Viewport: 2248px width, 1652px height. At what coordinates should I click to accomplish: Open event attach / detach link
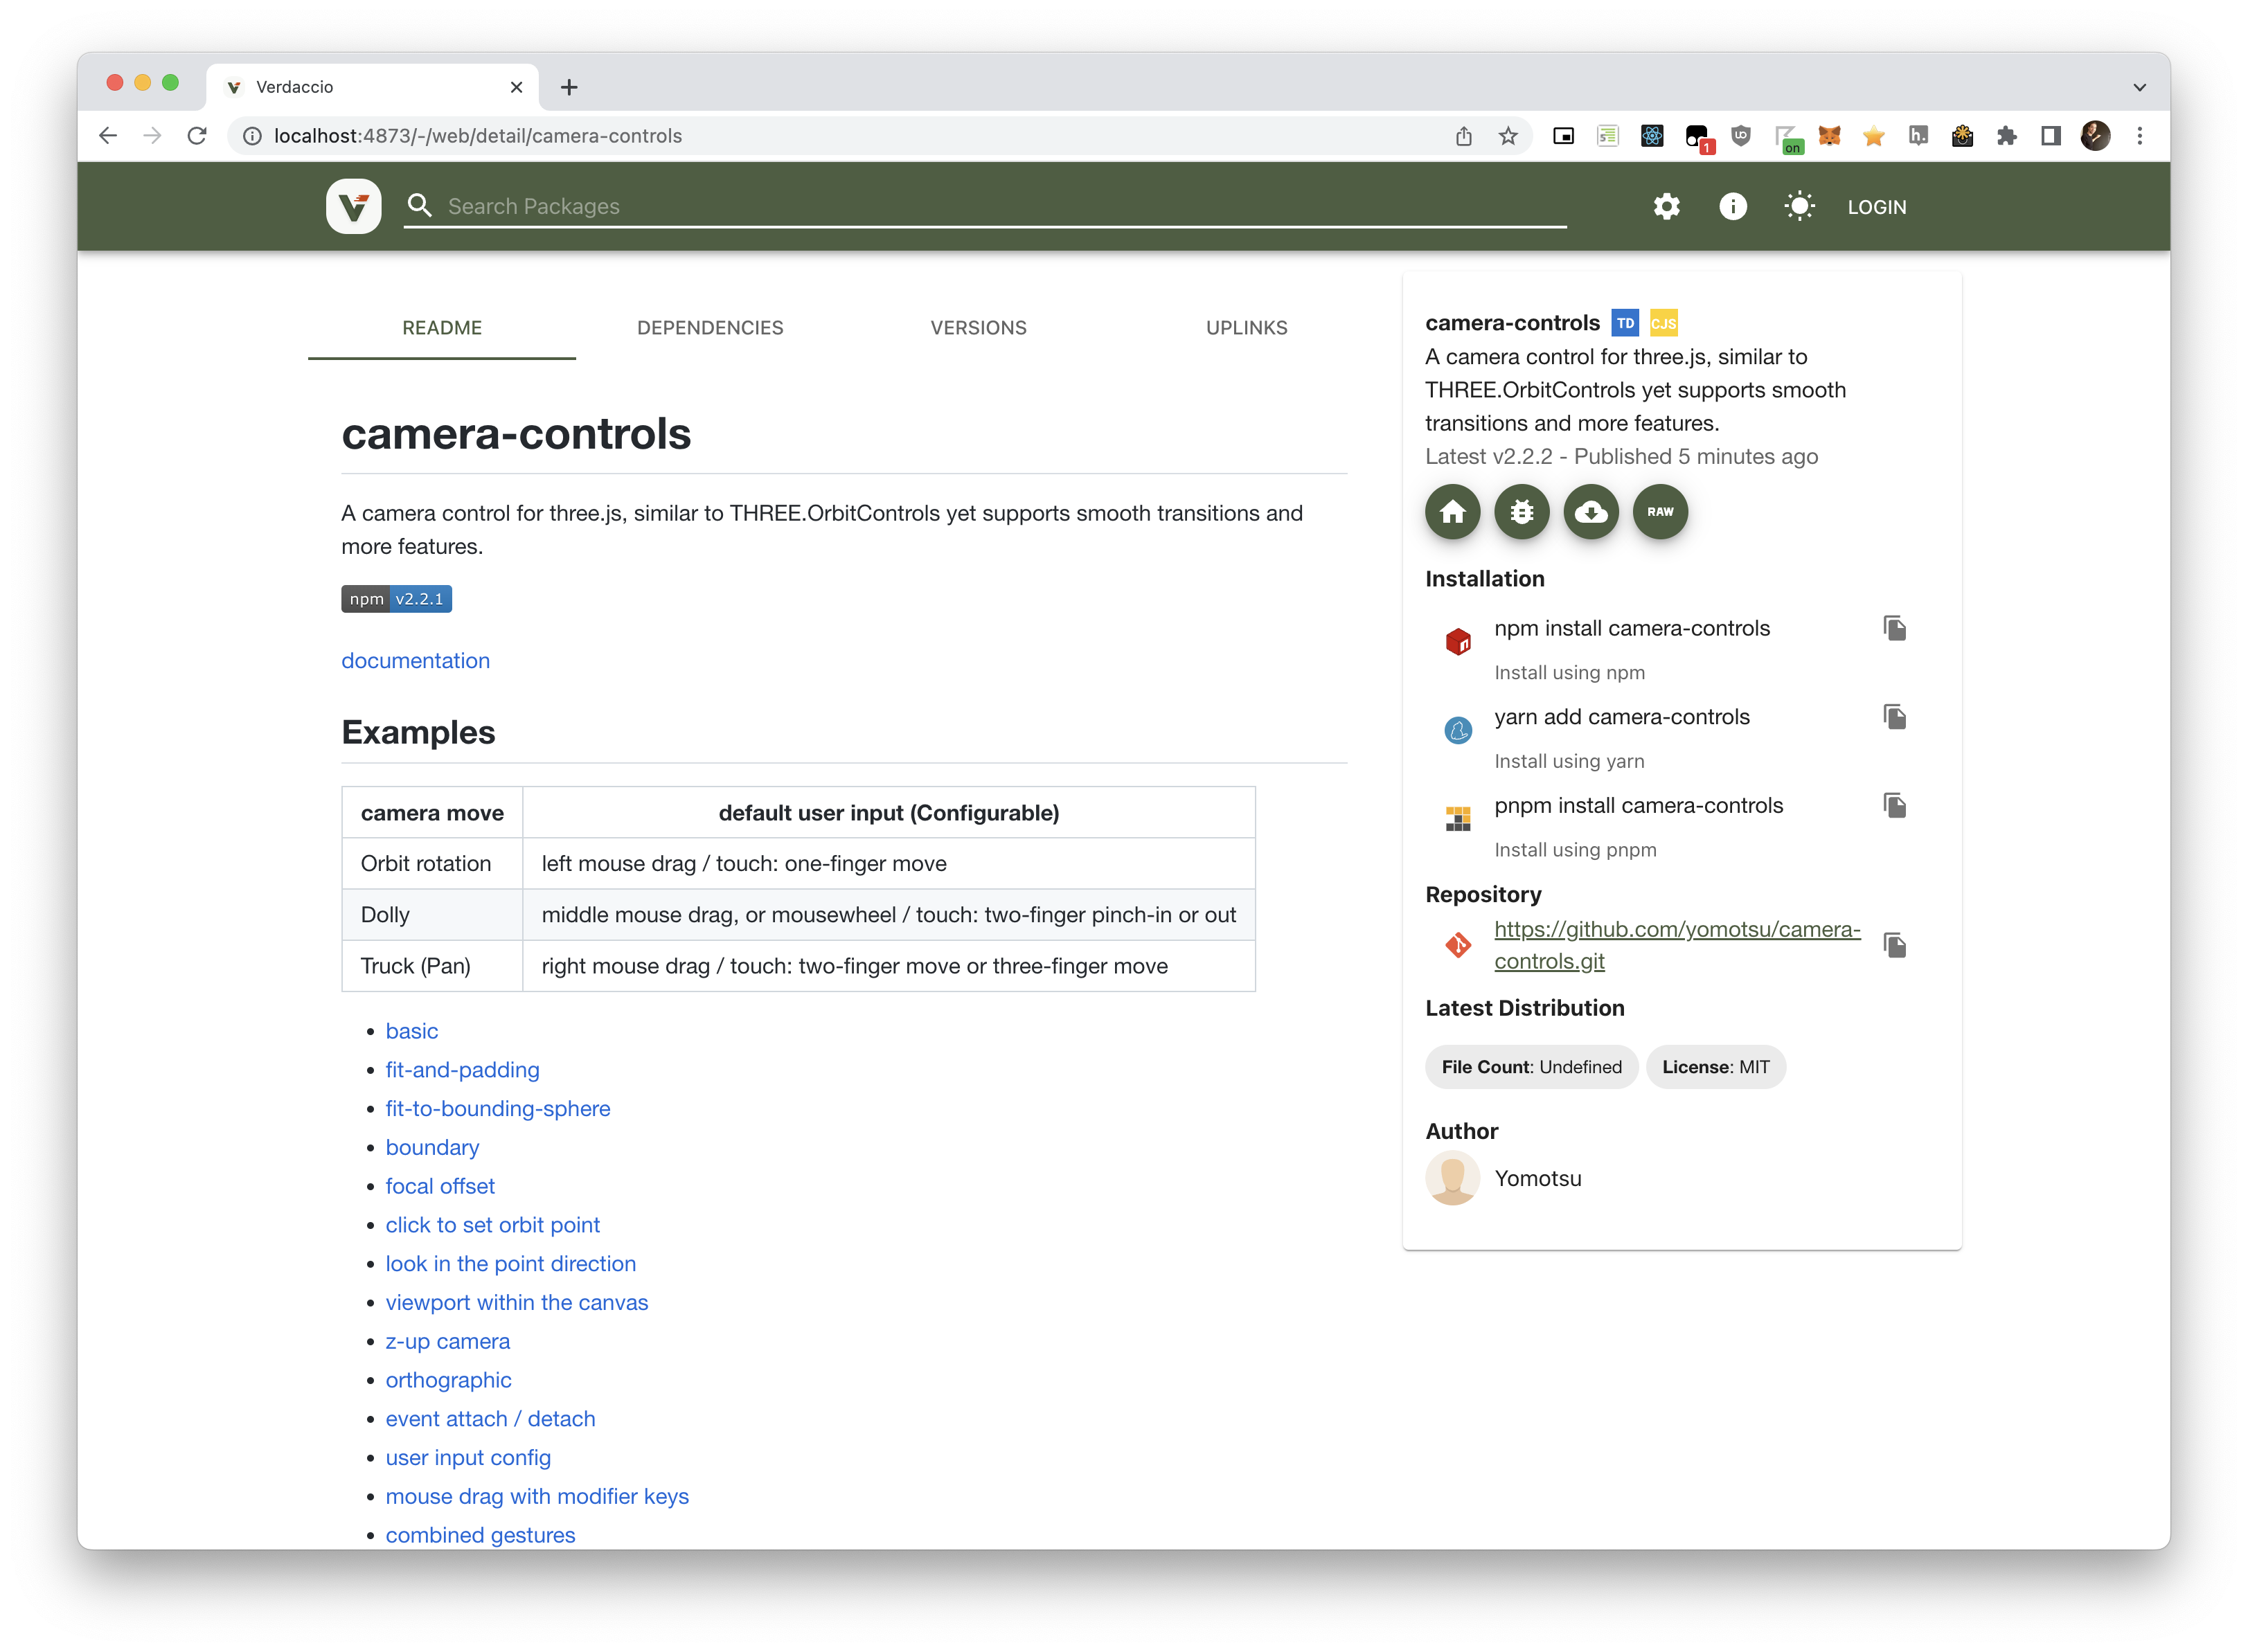(x=490, y=1419)
